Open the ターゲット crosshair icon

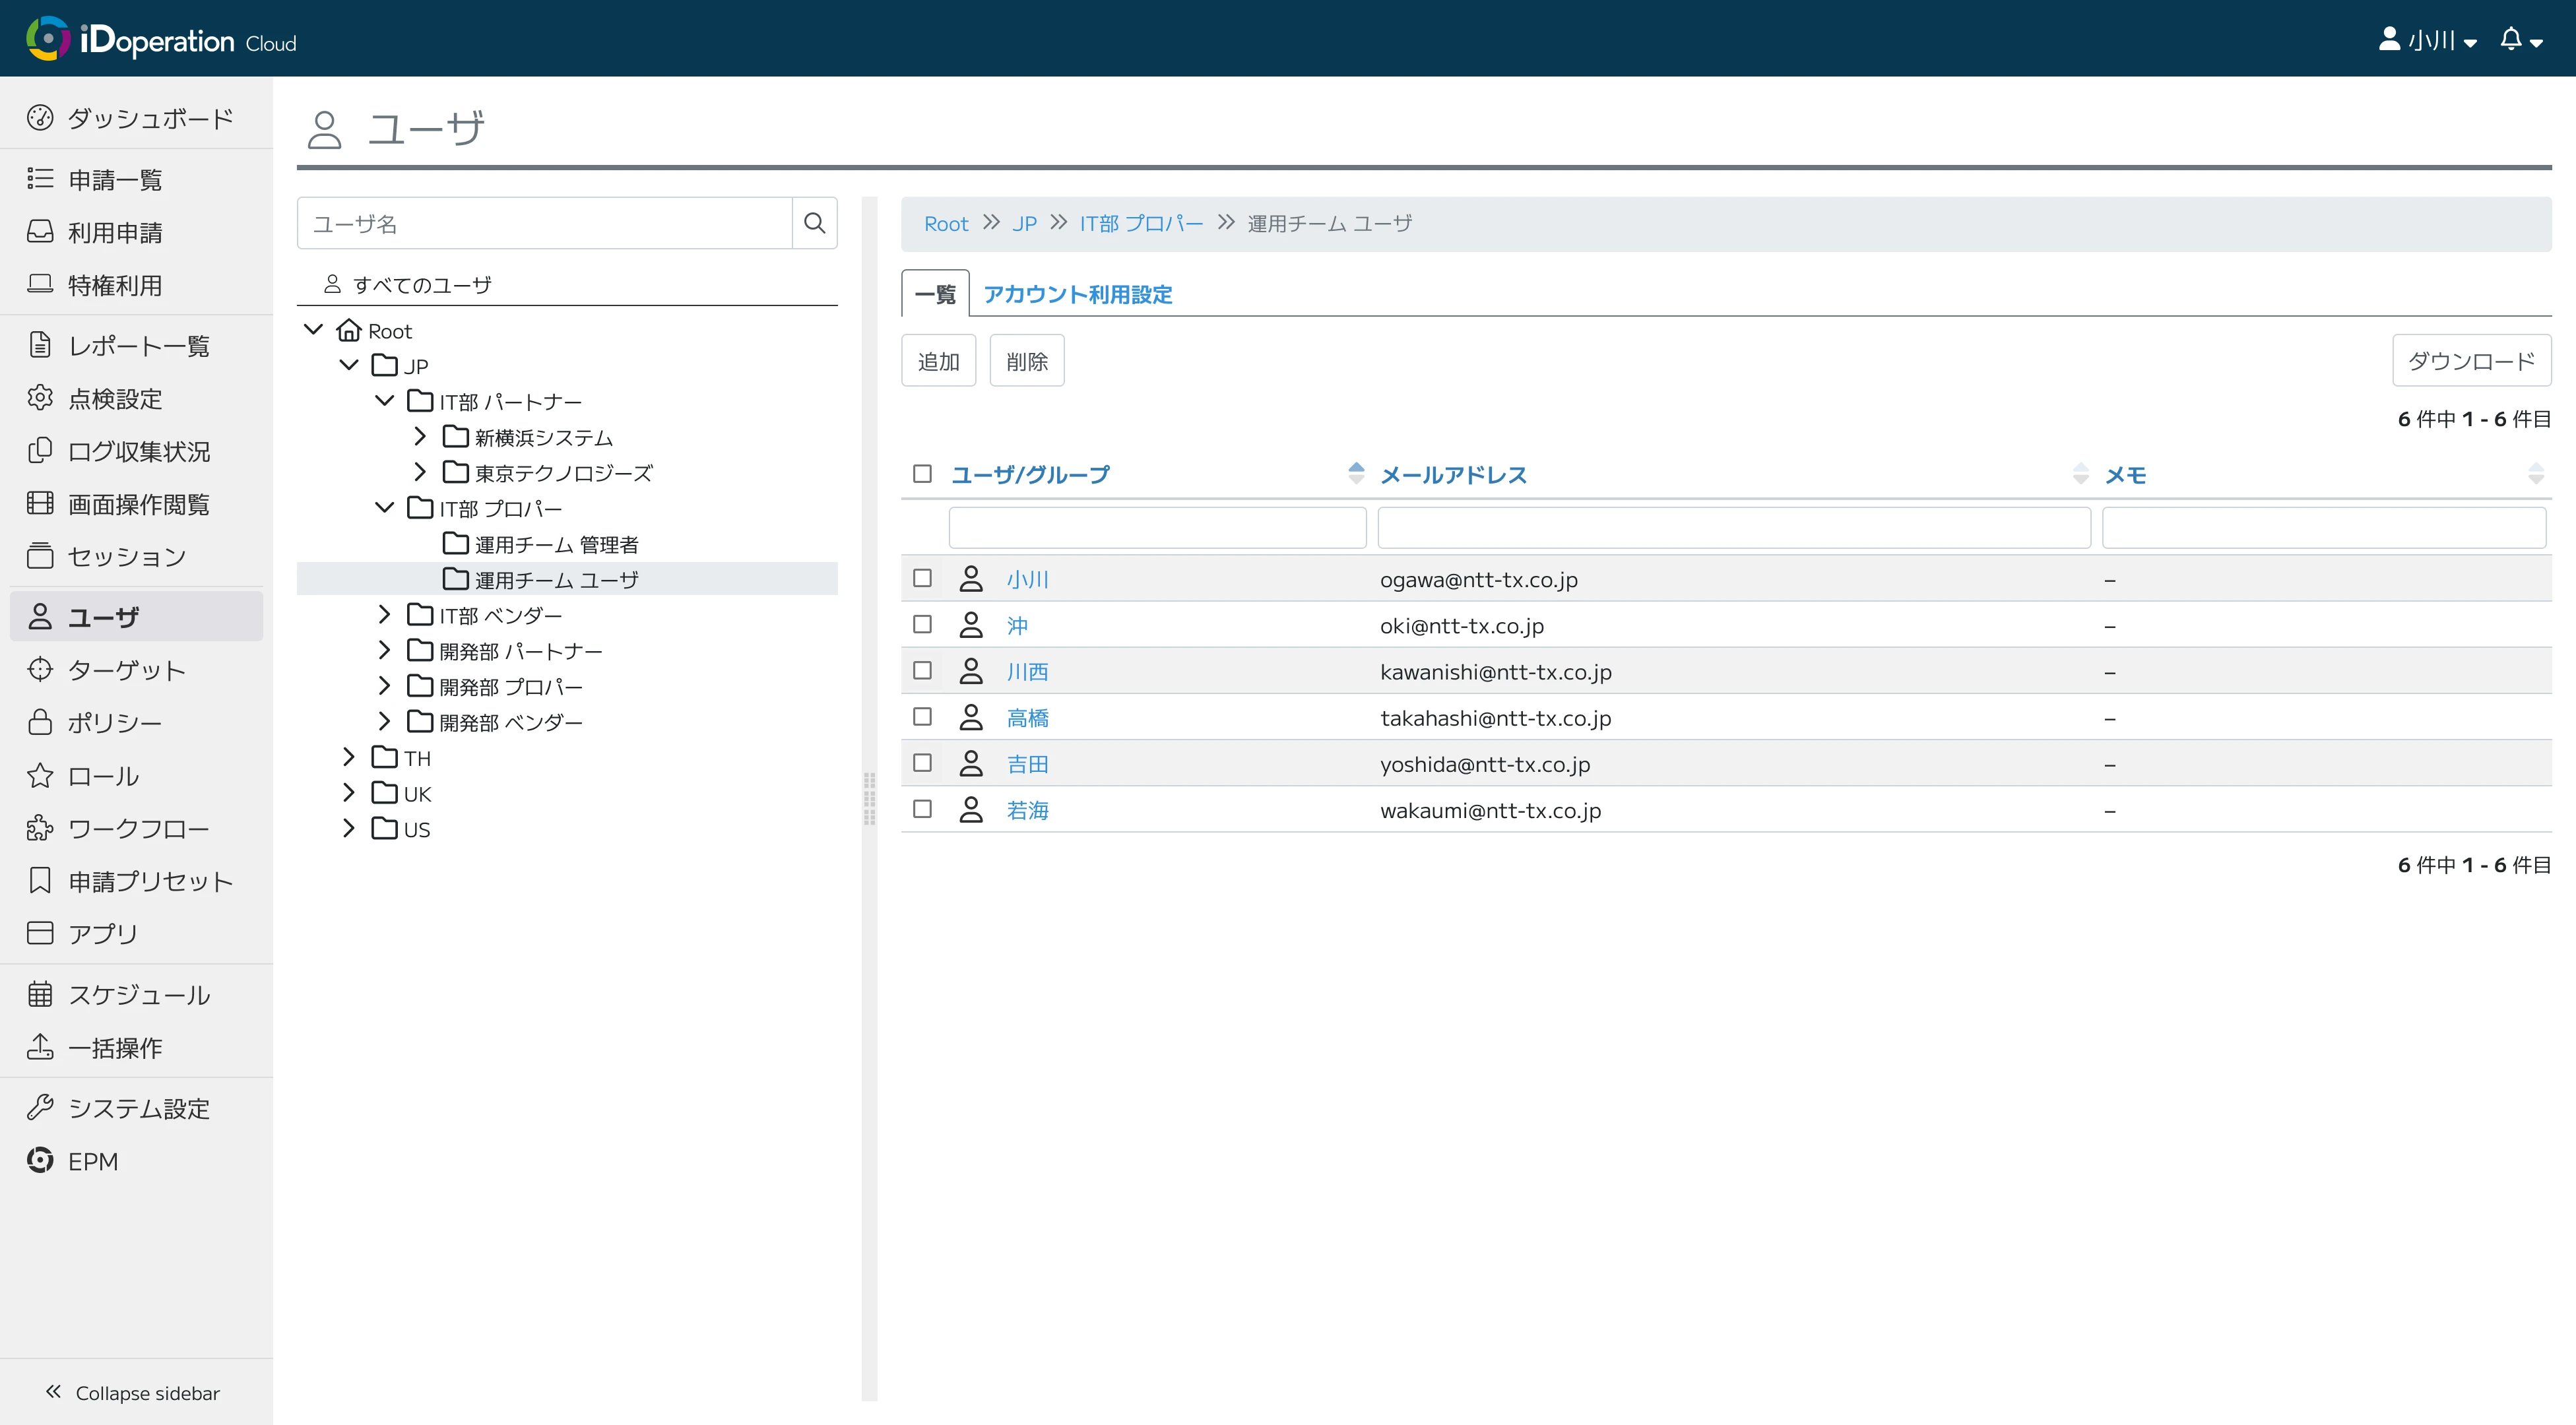coord(40,670)
